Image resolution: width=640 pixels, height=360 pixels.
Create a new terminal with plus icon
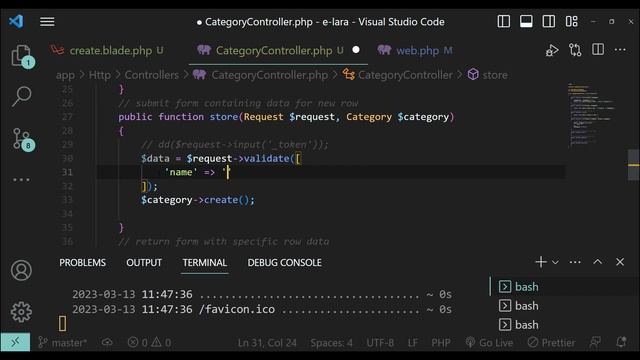541,262
